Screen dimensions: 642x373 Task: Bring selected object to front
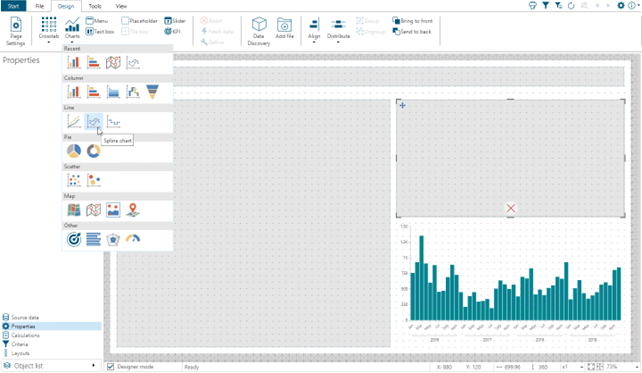[412, 20]
